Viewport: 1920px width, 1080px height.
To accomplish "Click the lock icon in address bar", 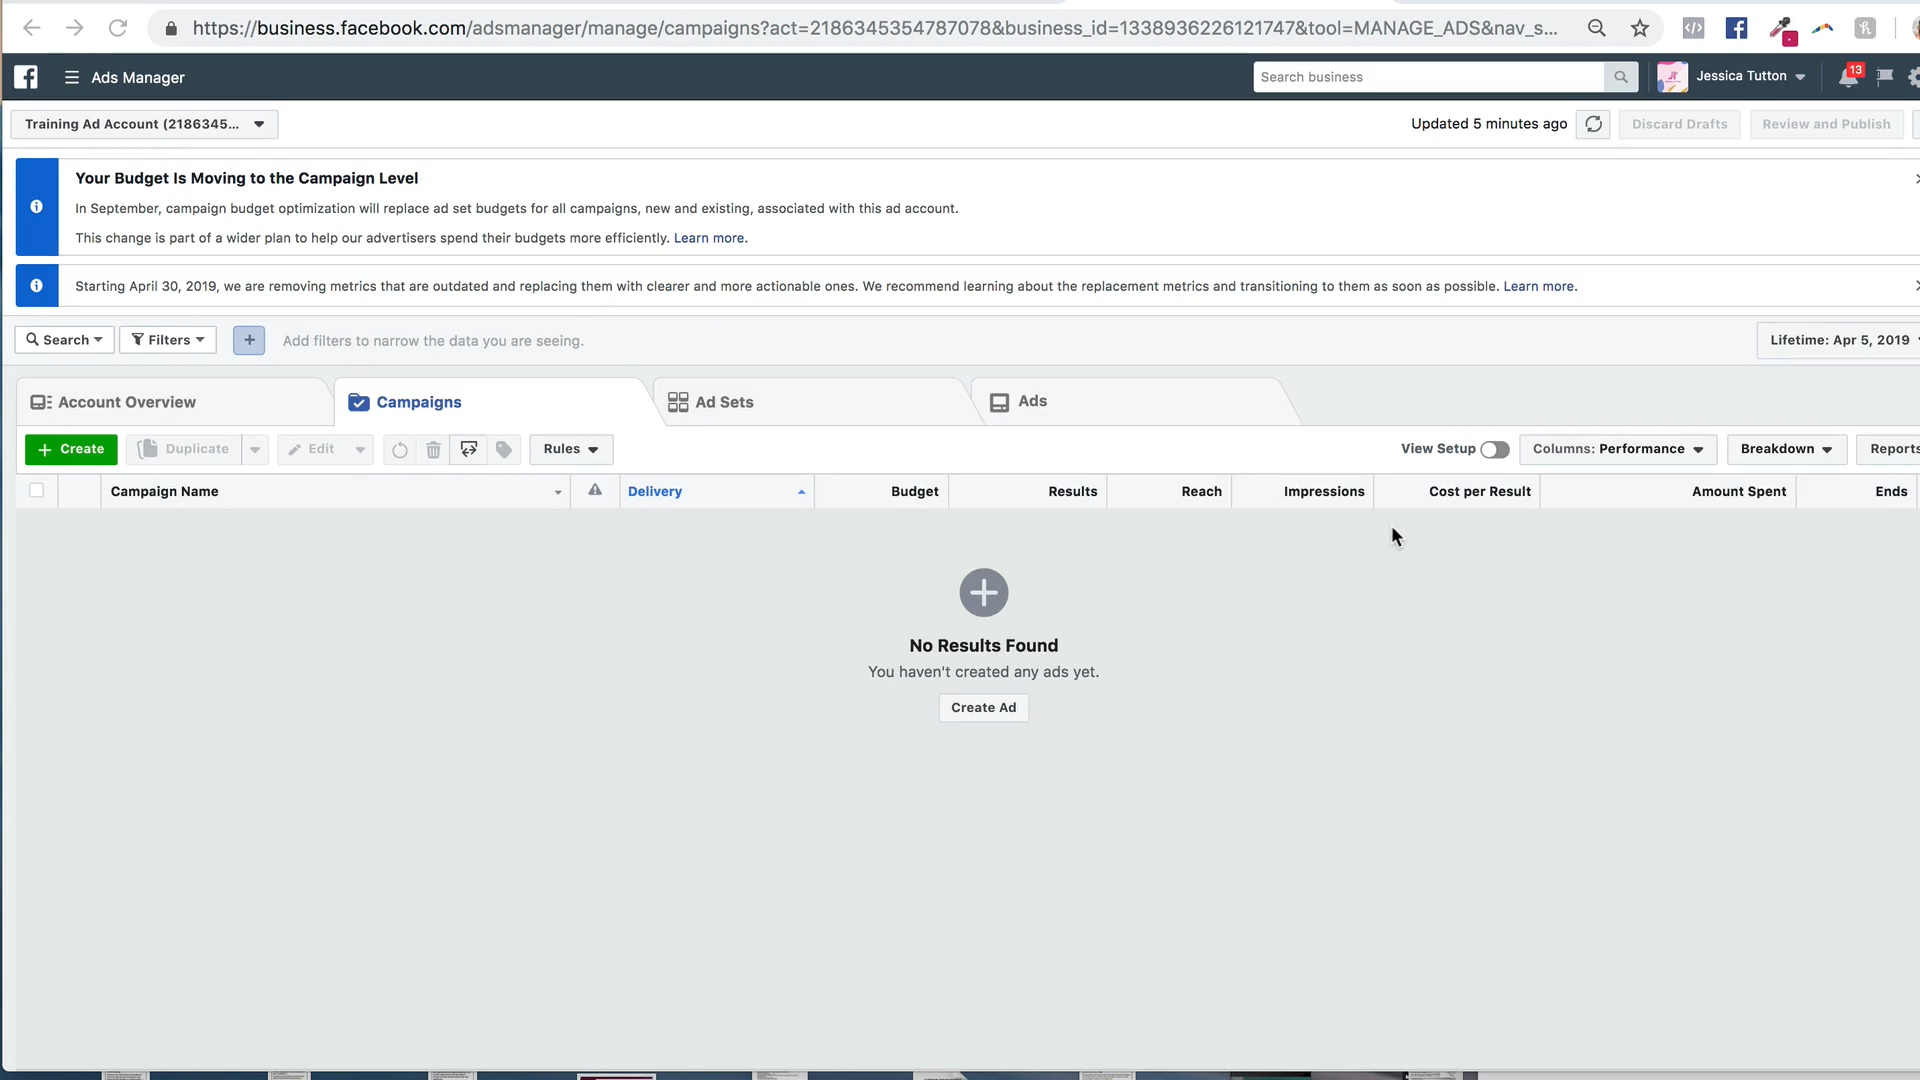I will tap(171, 28).
